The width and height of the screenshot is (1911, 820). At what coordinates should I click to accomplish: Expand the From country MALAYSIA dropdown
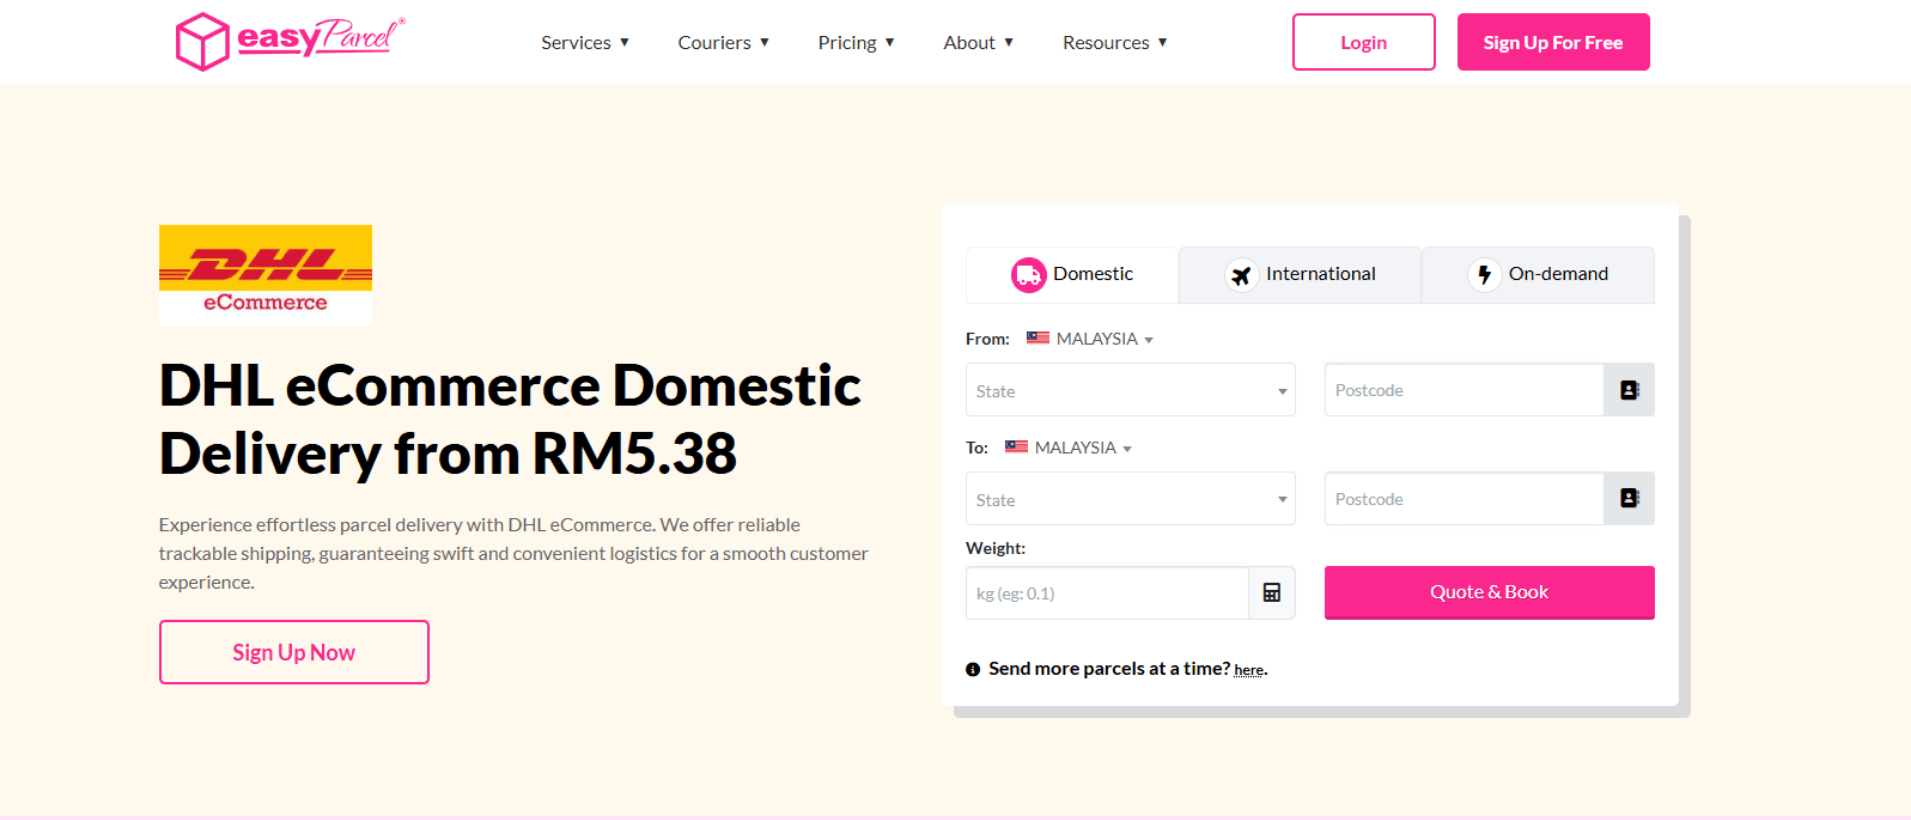pyautogui.click(x=1104, y=339)
